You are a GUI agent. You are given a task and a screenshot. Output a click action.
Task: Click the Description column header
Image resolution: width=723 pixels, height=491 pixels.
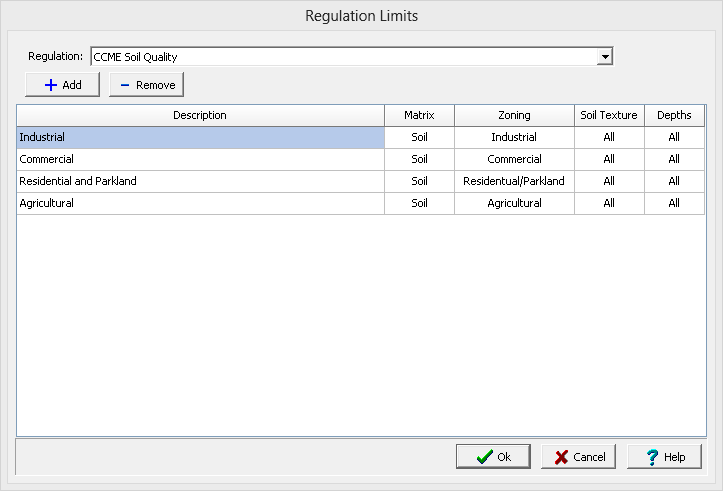click(200, 115)
